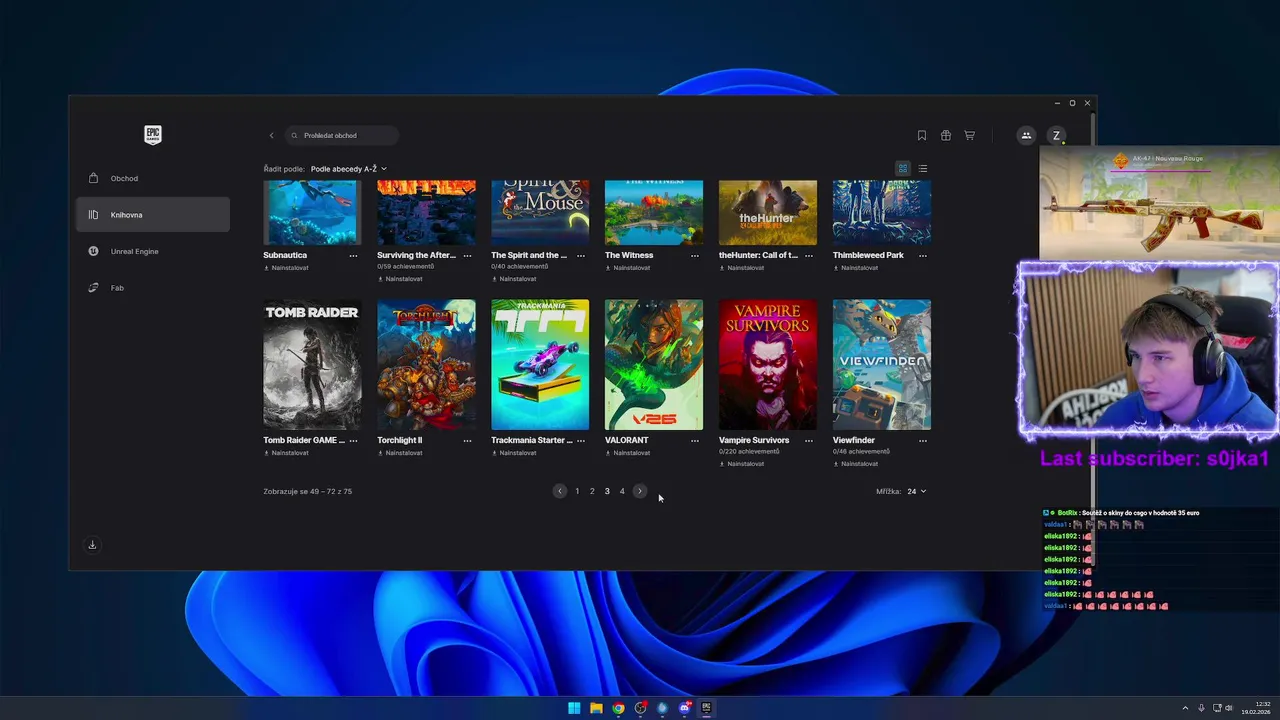Click the Epic Games logo
The height and width of the screenshot is (720, 1280).
(153, 135)
